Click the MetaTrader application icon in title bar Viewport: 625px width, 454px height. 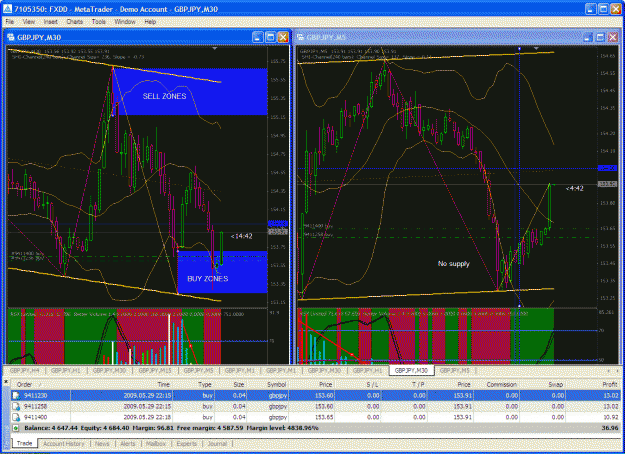[x=8, y=8]
